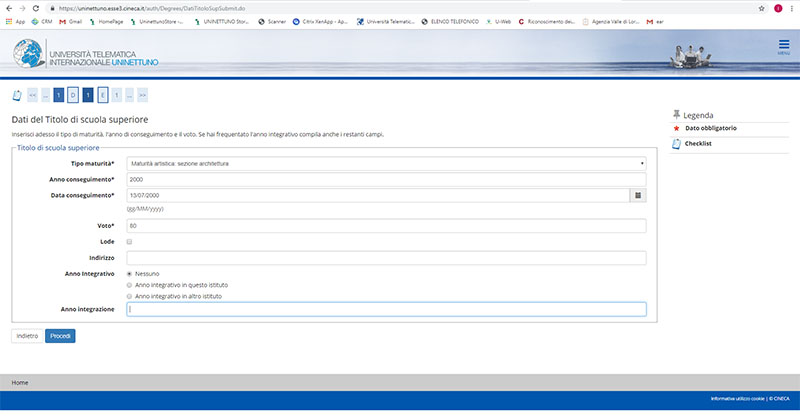Tick the Lode checkbox
This screenshot has width=800, height=419.
130,242
